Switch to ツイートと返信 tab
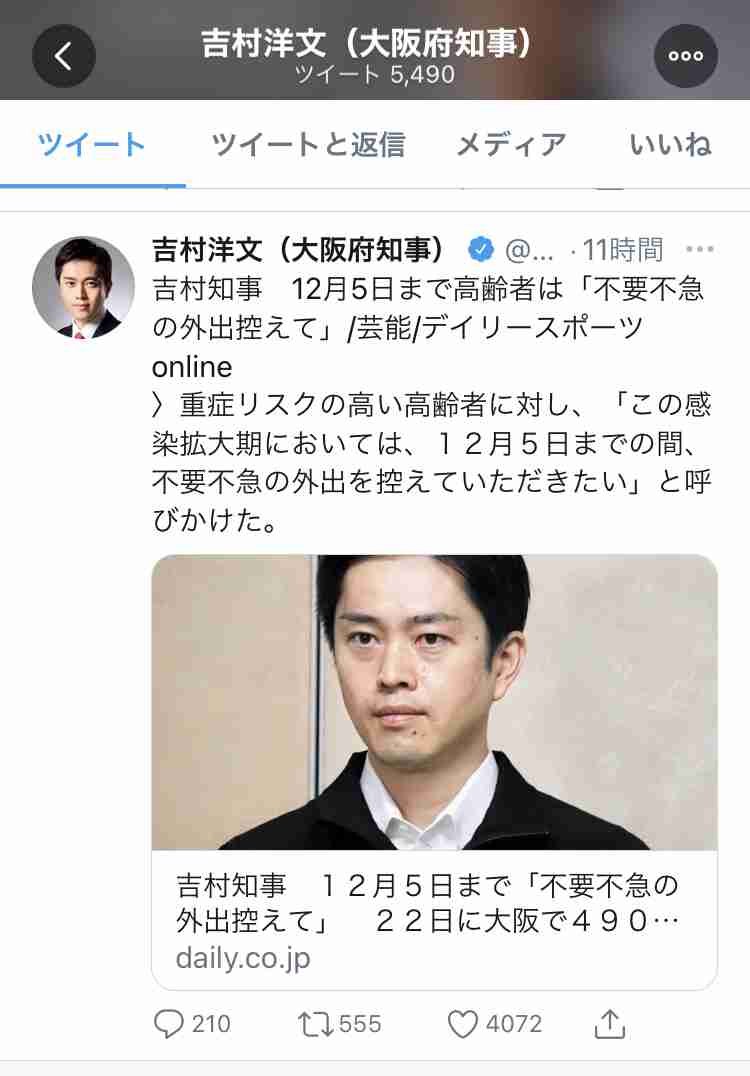This screenshot has width=750, height=1076. 308,144
